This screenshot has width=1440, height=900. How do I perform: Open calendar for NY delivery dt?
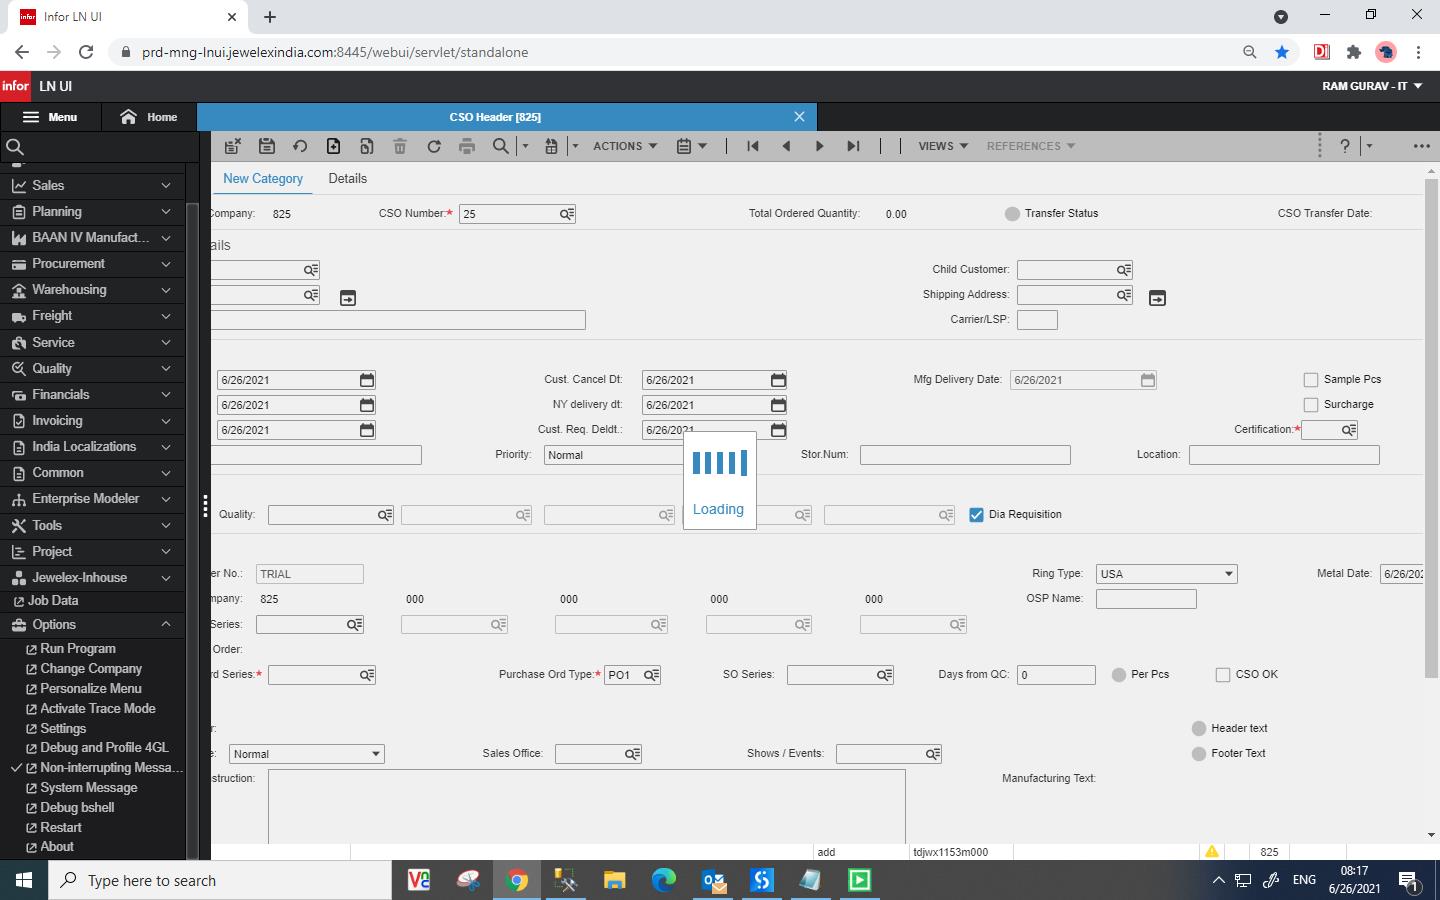[778, 405]
